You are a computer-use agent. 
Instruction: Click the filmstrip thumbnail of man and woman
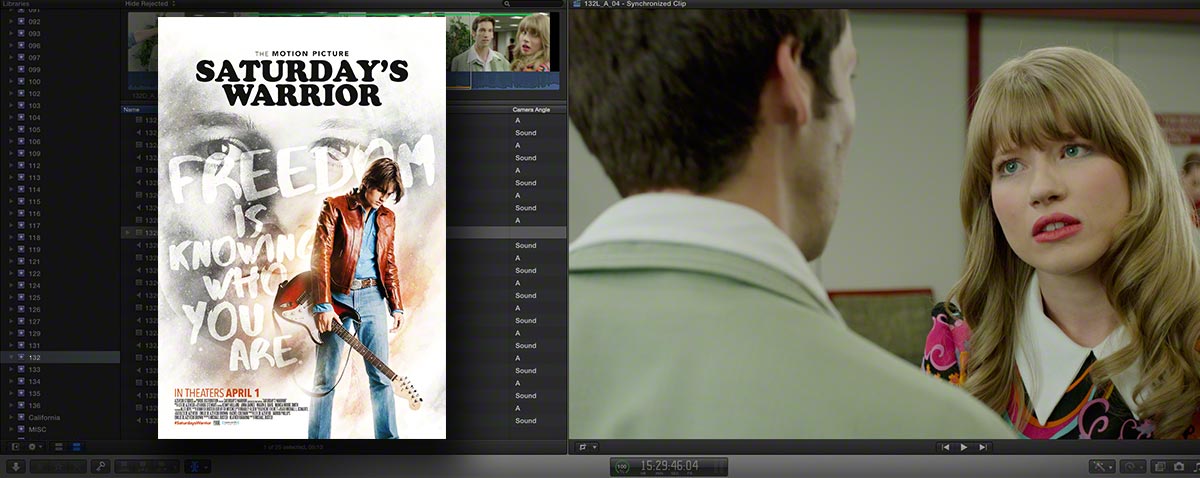500,42
